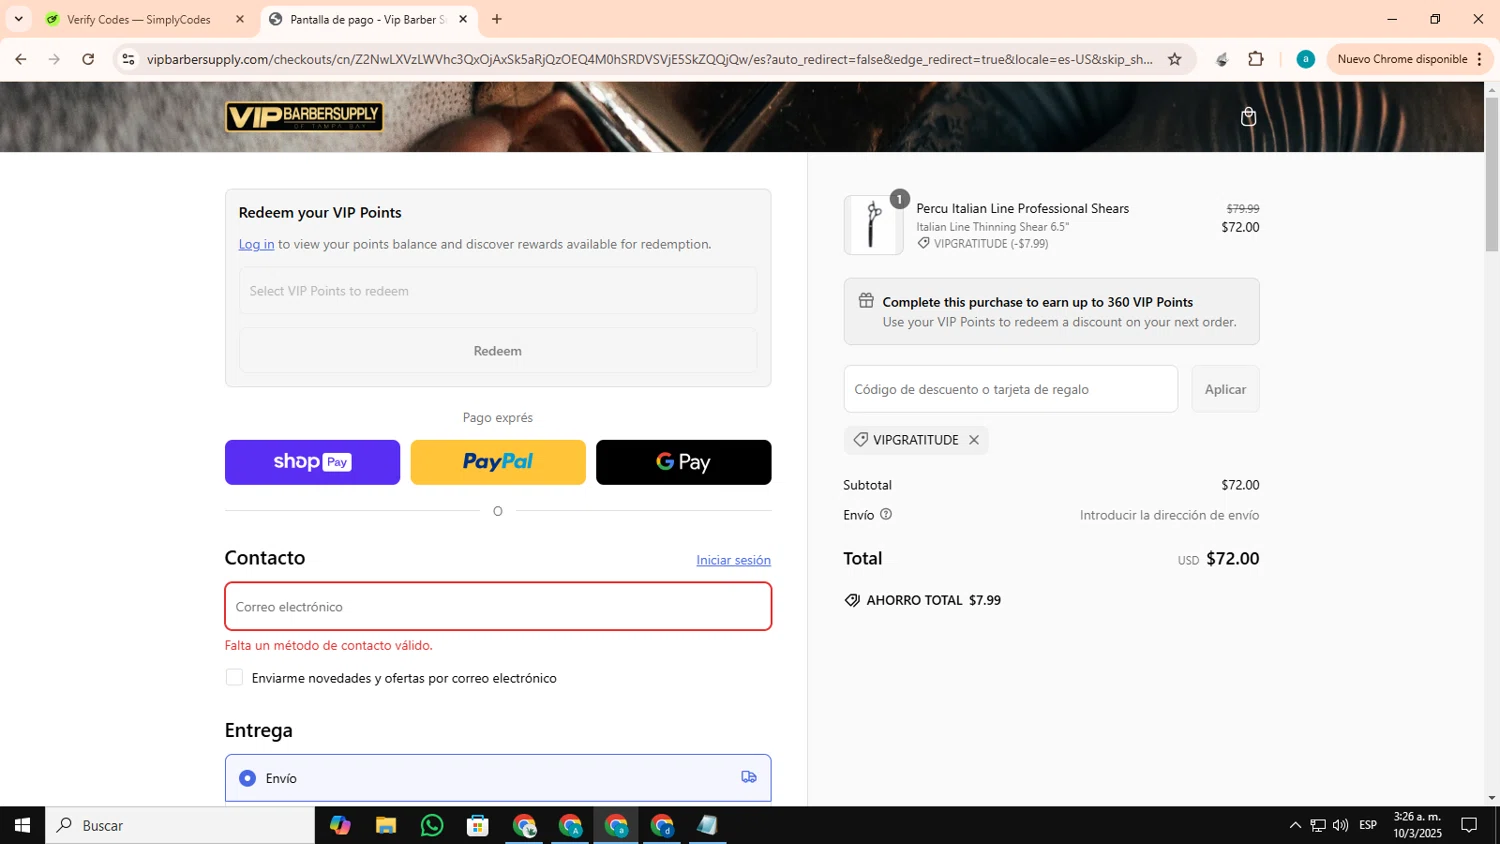Open a new browser tab
Viewport: 1500px width, 844px height.
click(x=497, y=19)
